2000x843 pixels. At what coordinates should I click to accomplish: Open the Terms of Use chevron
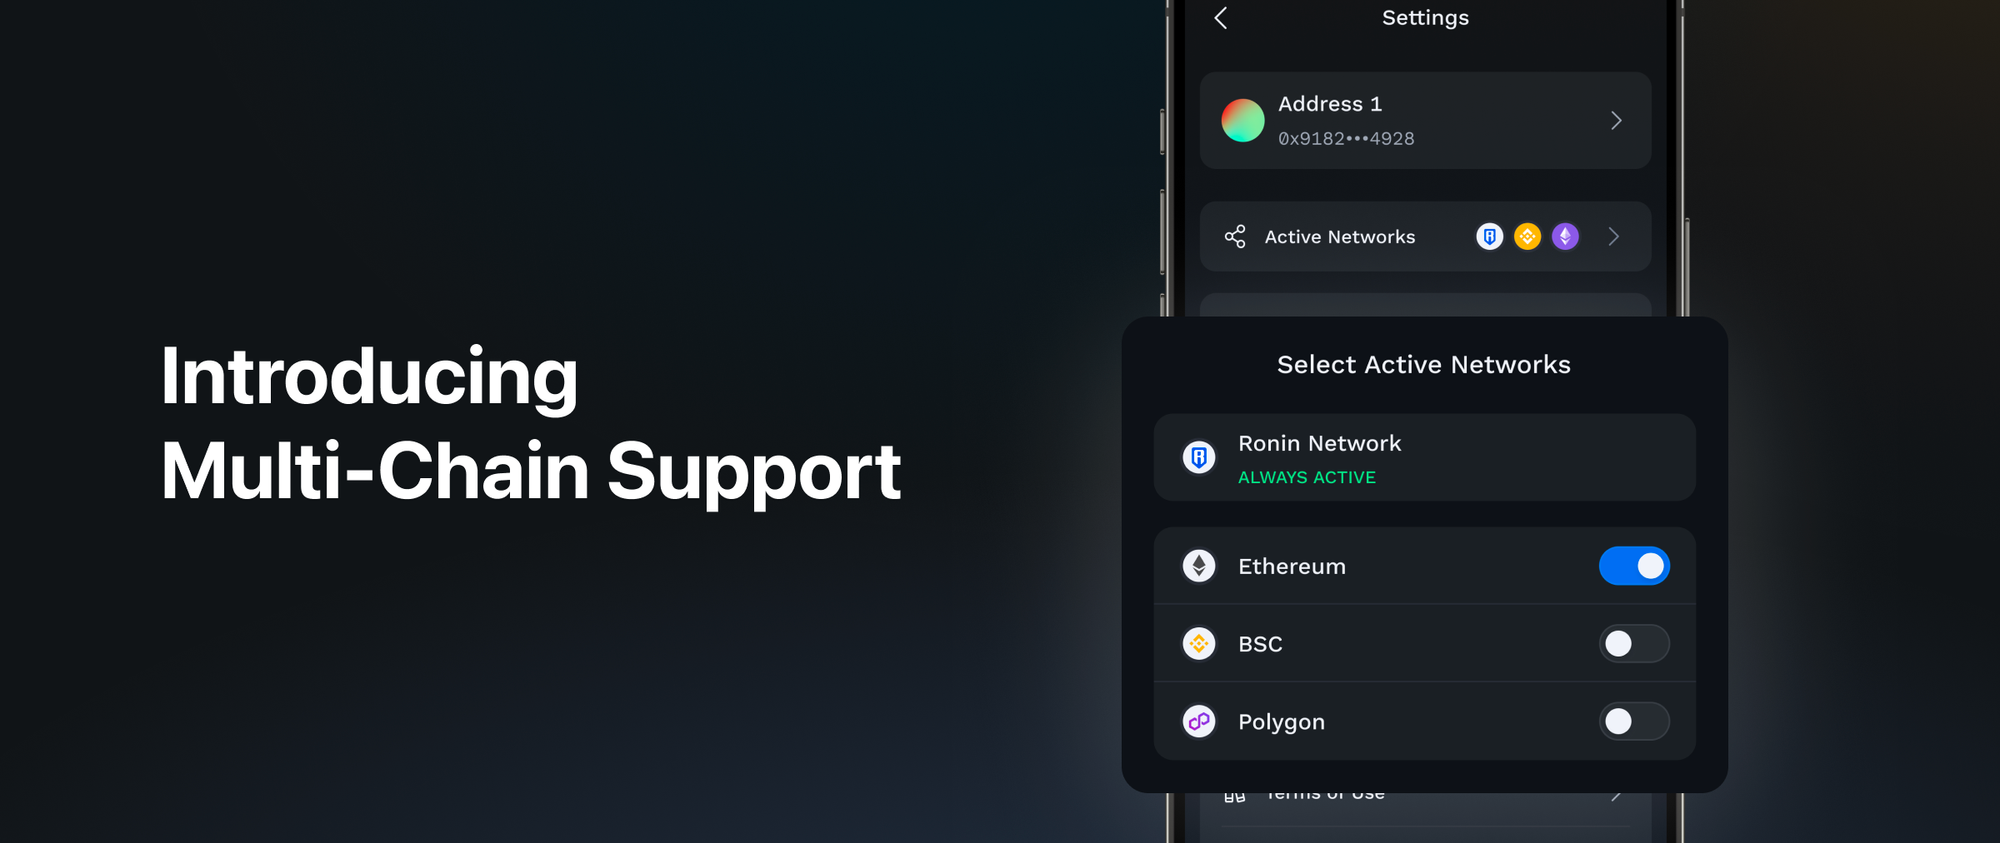tap(1616, 796)
